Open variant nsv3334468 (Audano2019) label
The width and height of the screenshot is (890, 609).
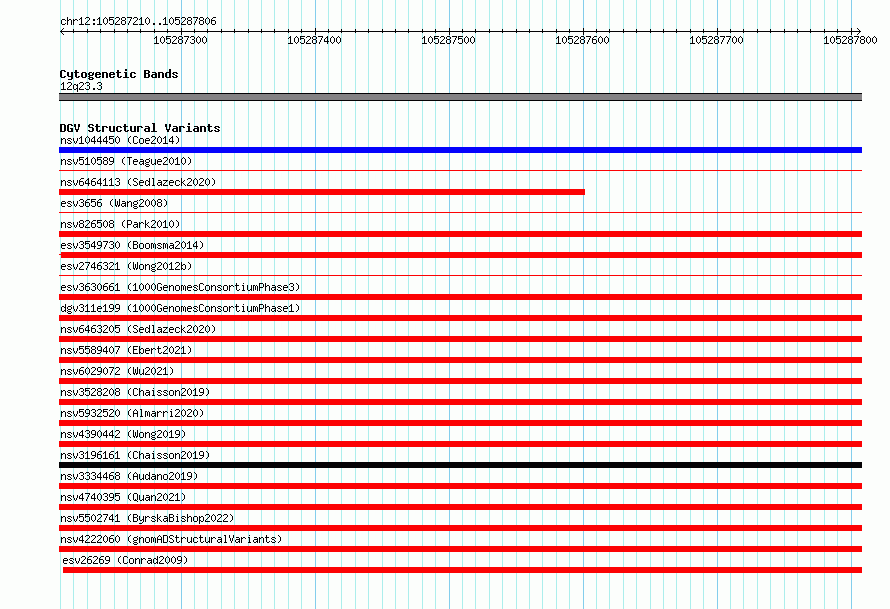(129, 476)
